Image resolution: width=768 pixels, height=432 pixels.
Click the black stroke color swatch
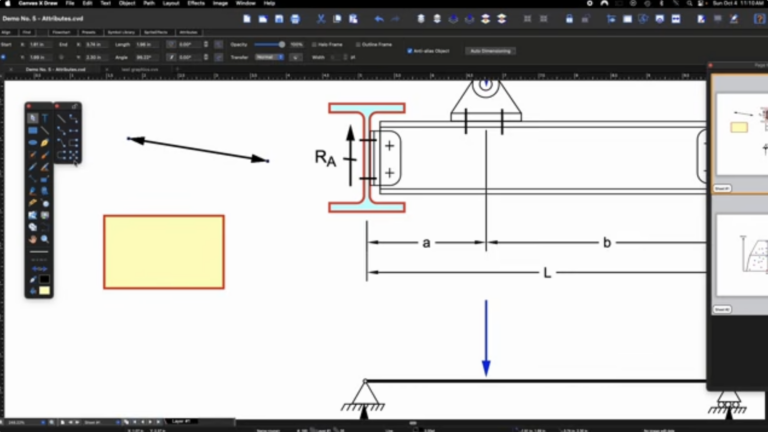click(x=45, y=279)
